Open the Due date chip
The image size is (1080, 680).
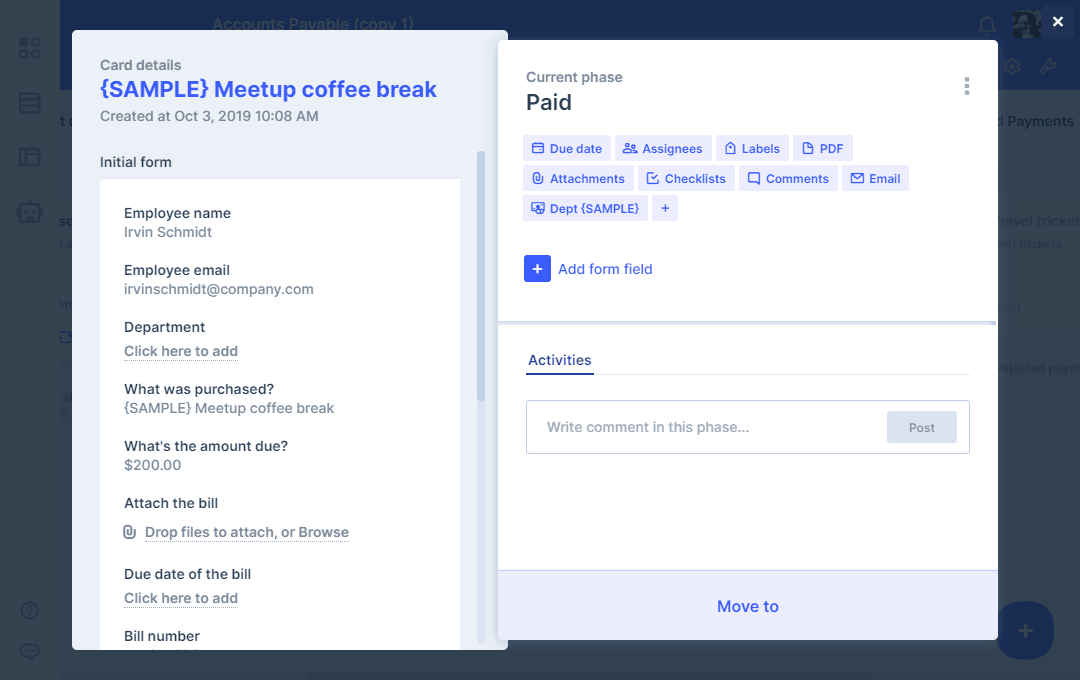pos(566,148)
